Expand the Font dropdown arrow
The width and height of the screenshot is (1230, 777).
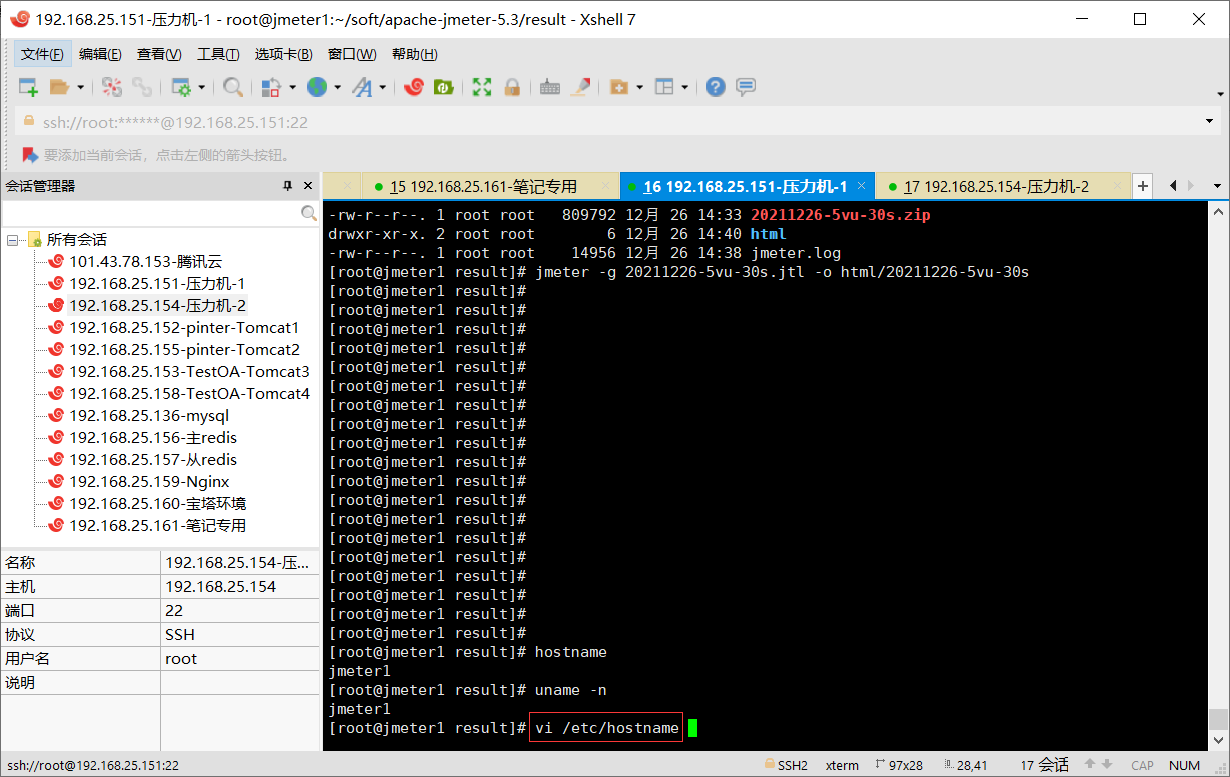pos(383,87)
